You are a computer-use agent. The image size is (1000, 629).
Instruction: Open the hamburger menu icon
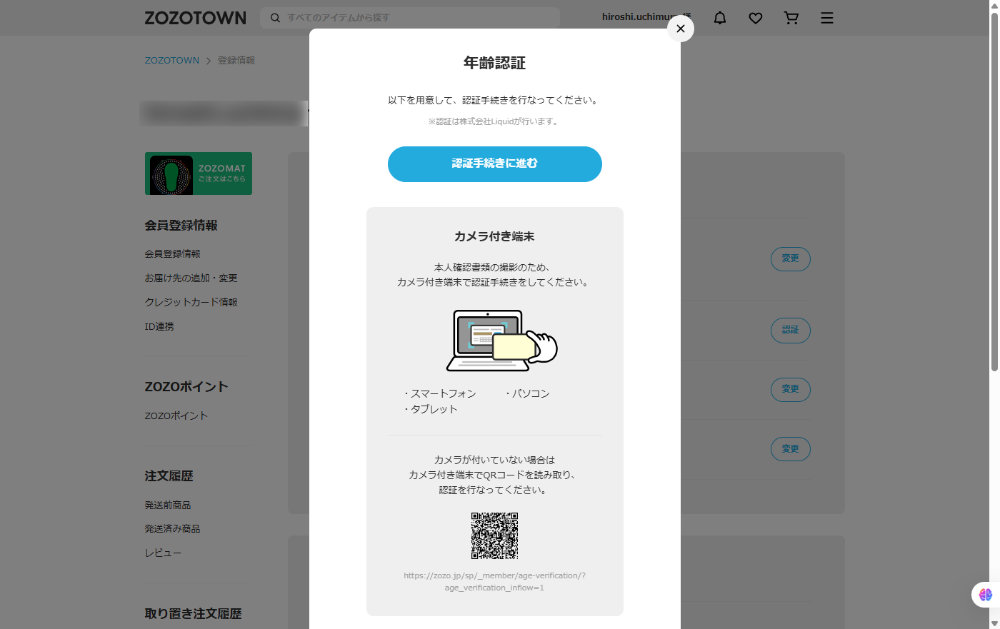pos(827,18)
